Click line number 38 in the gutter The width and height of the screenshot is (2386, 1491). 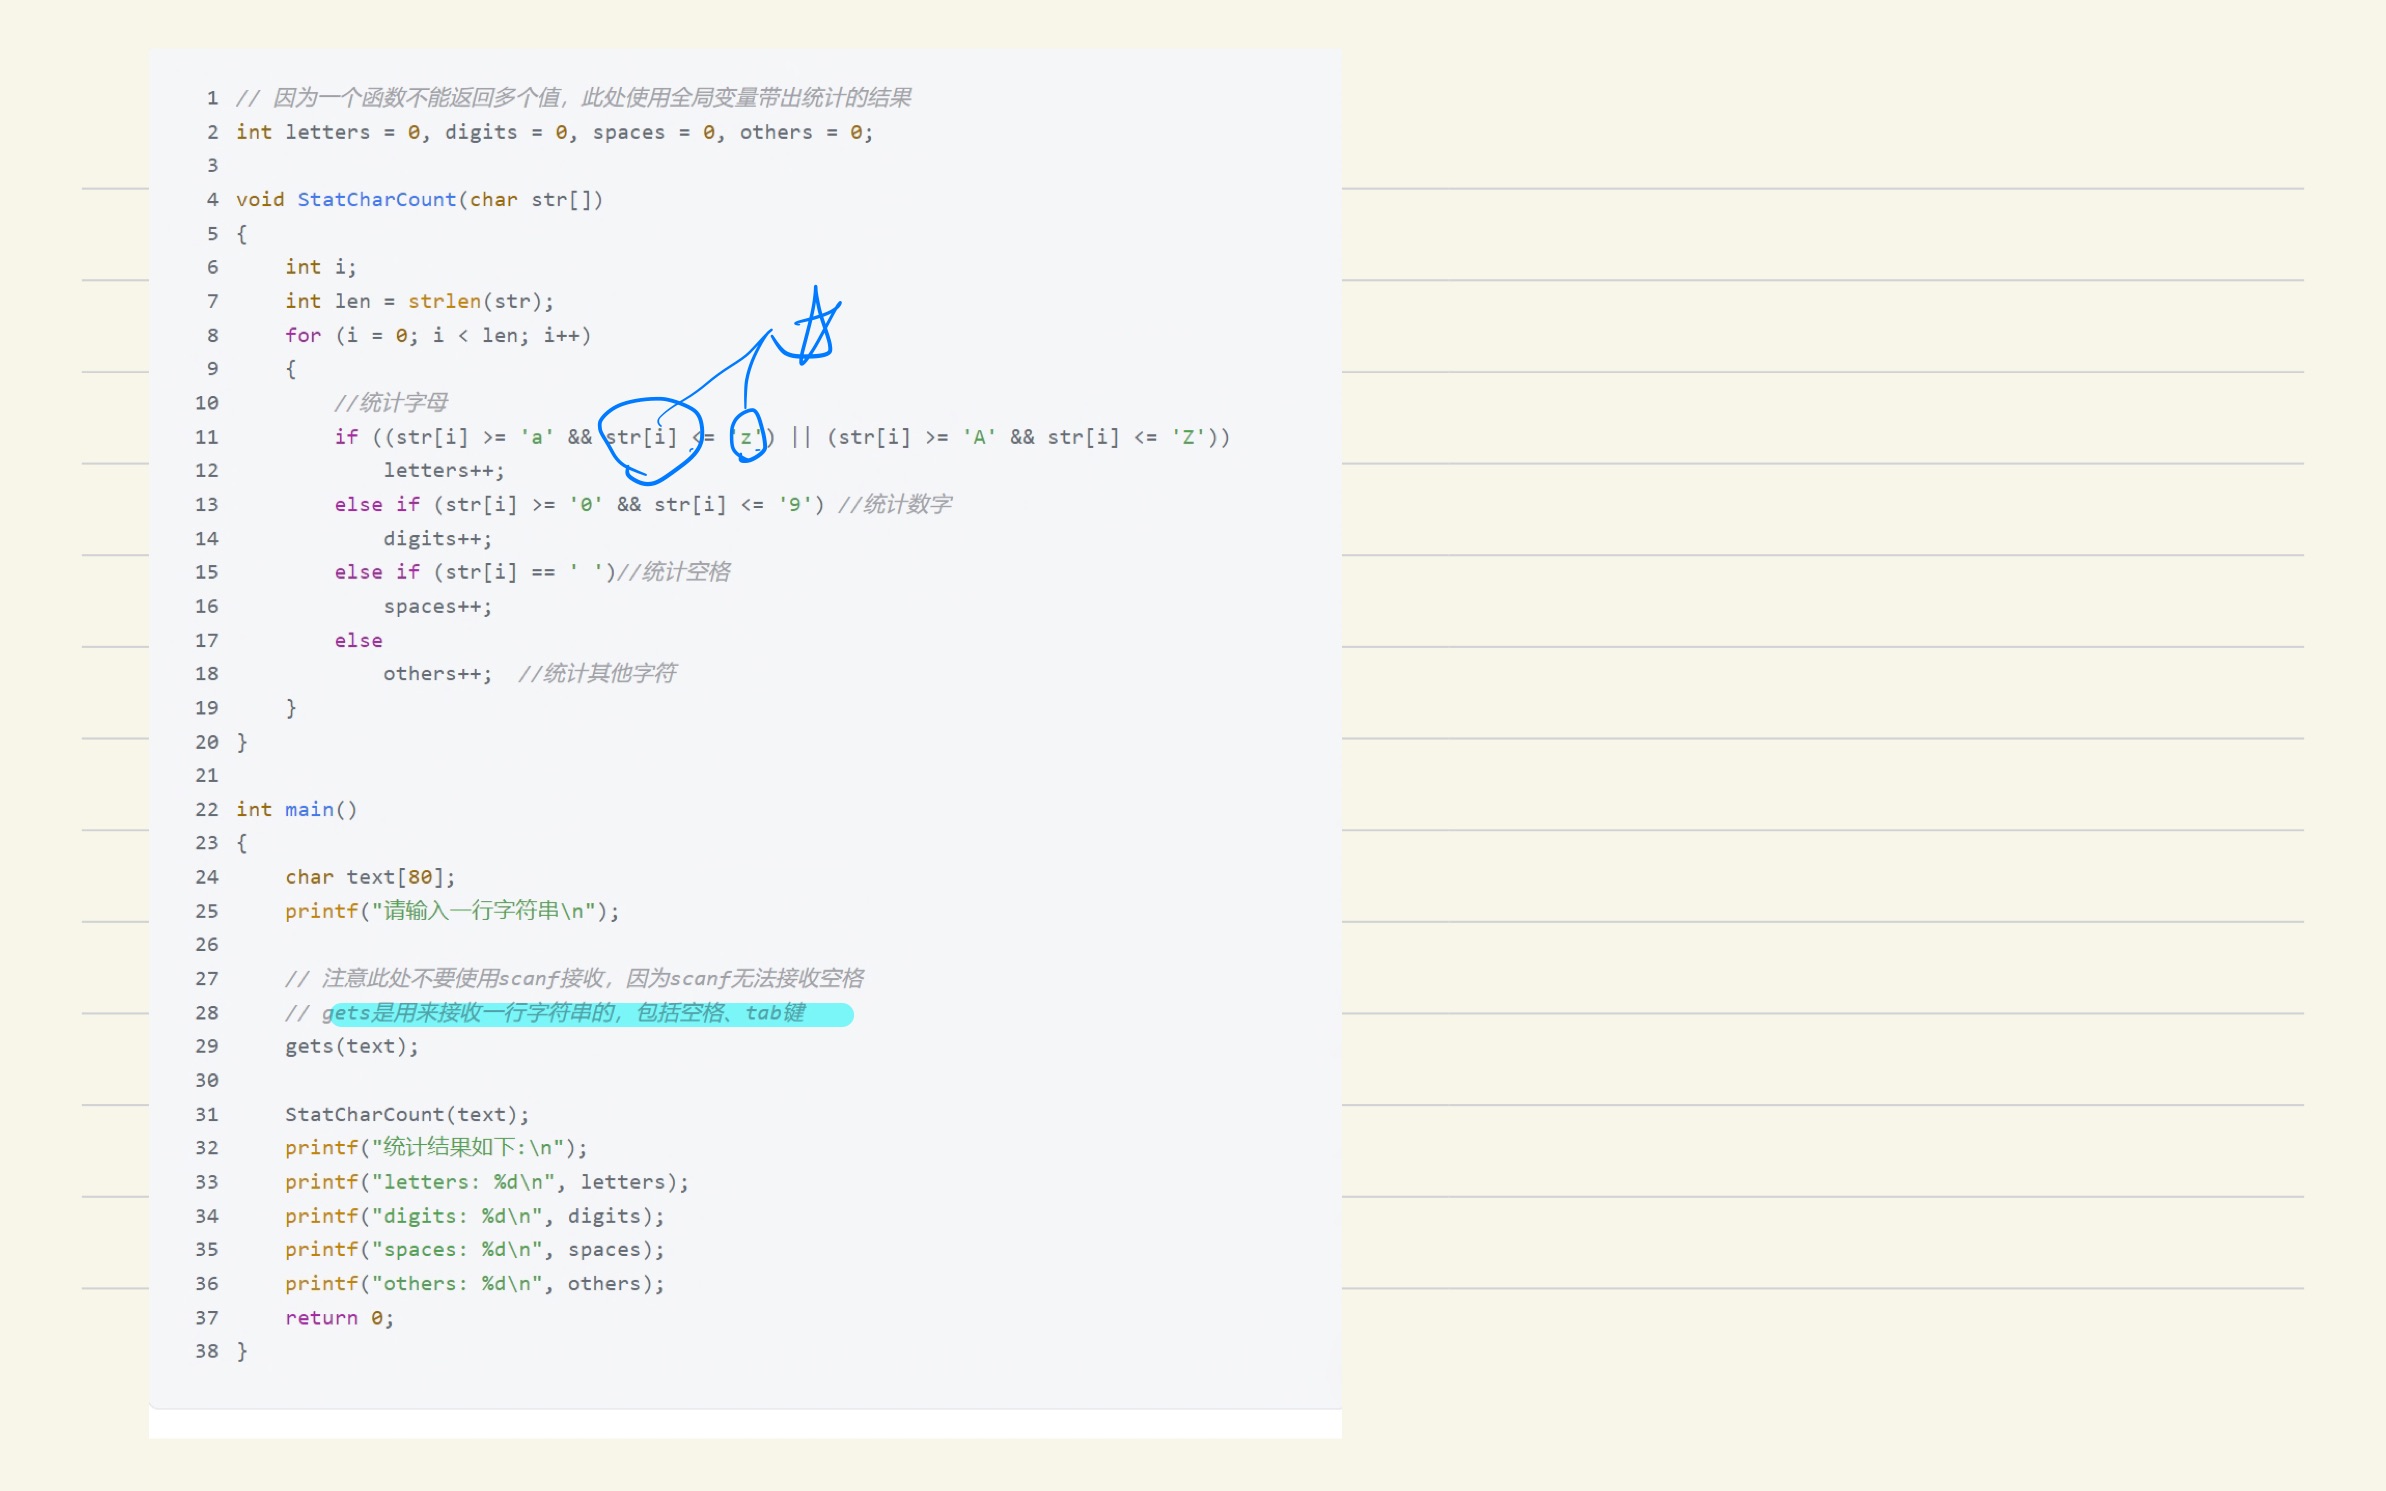coord(206,1351)
